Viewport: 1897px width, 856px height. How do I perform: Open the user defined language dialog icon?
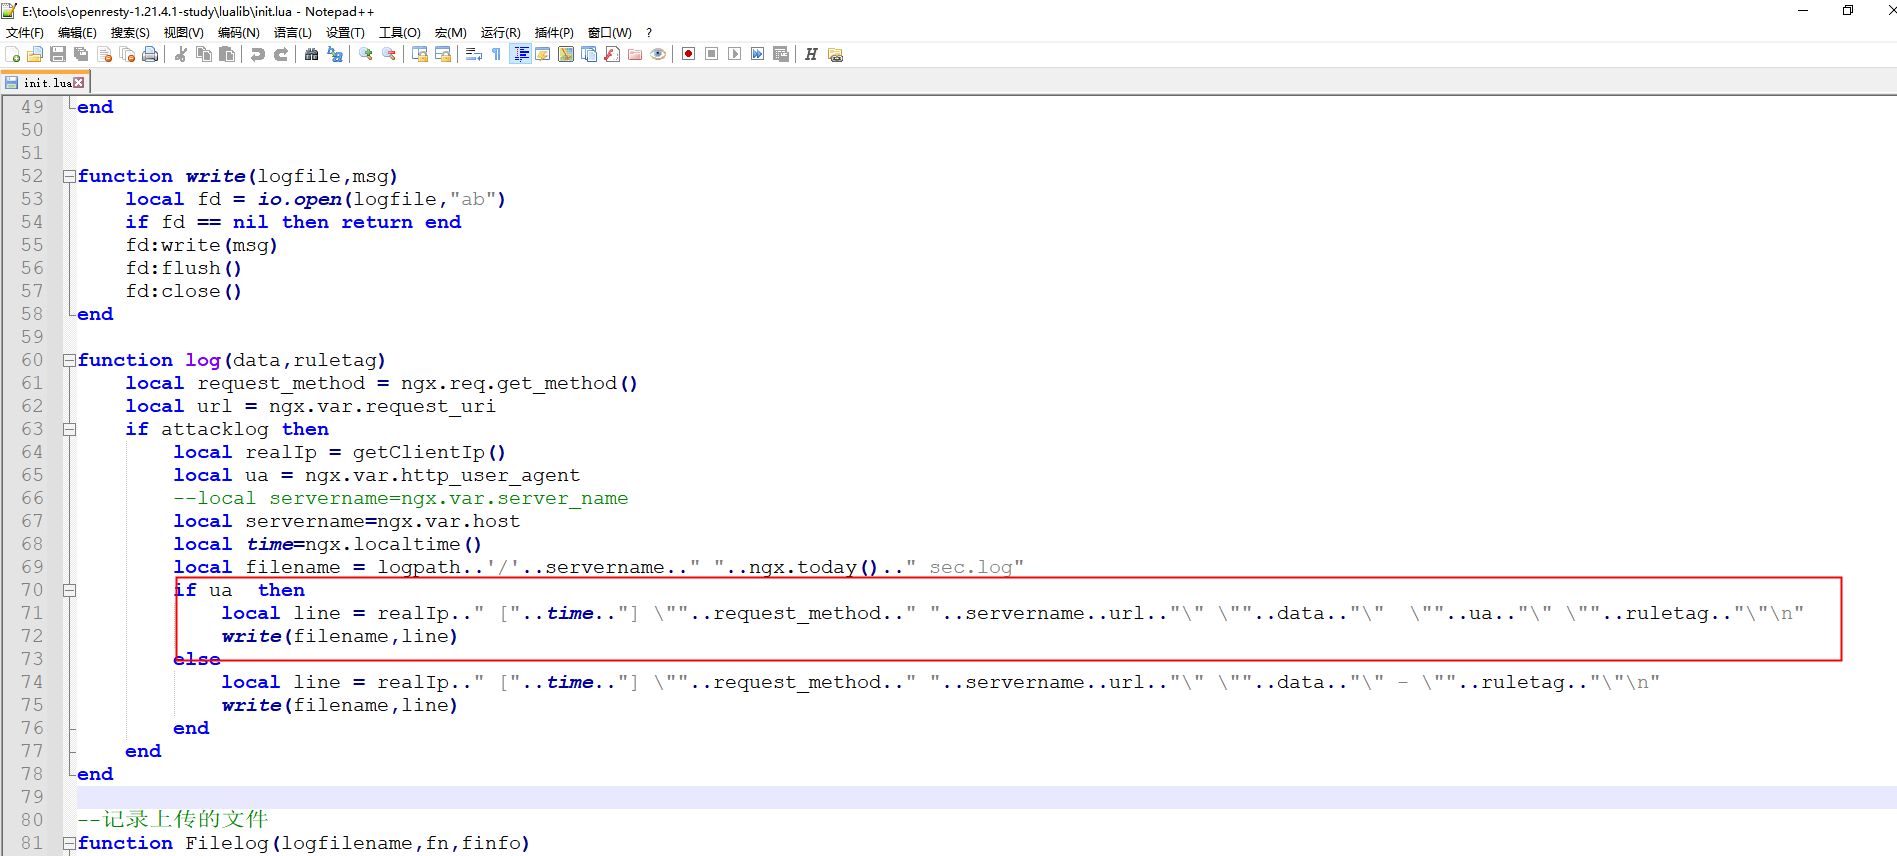(x=543, y=54)
